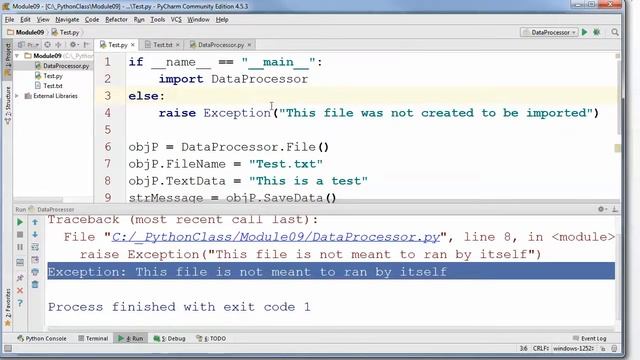Open the Event Log
The width and height of the screenshot is (640, 360).
[589, 338]
